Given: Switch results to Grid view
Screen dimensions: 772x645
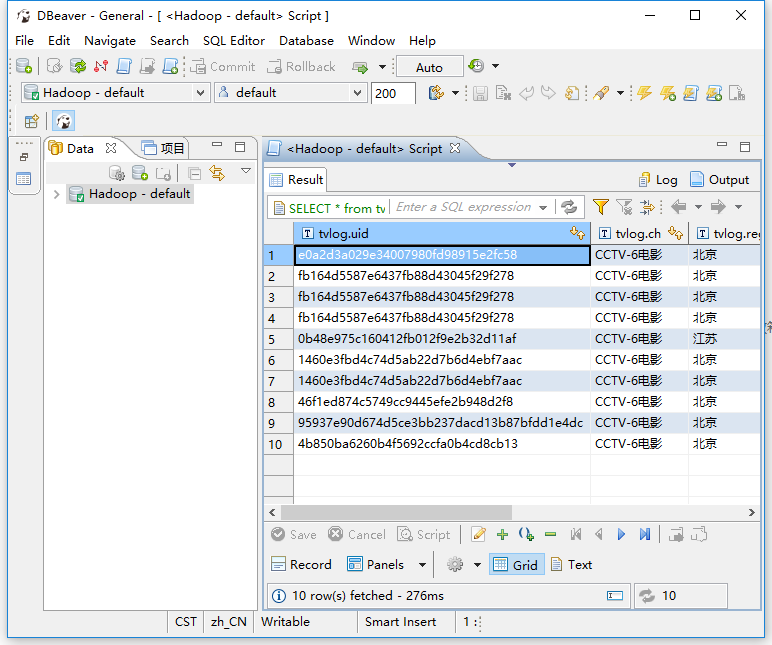Looking at the screenshot, I should [x=515, y=565].
